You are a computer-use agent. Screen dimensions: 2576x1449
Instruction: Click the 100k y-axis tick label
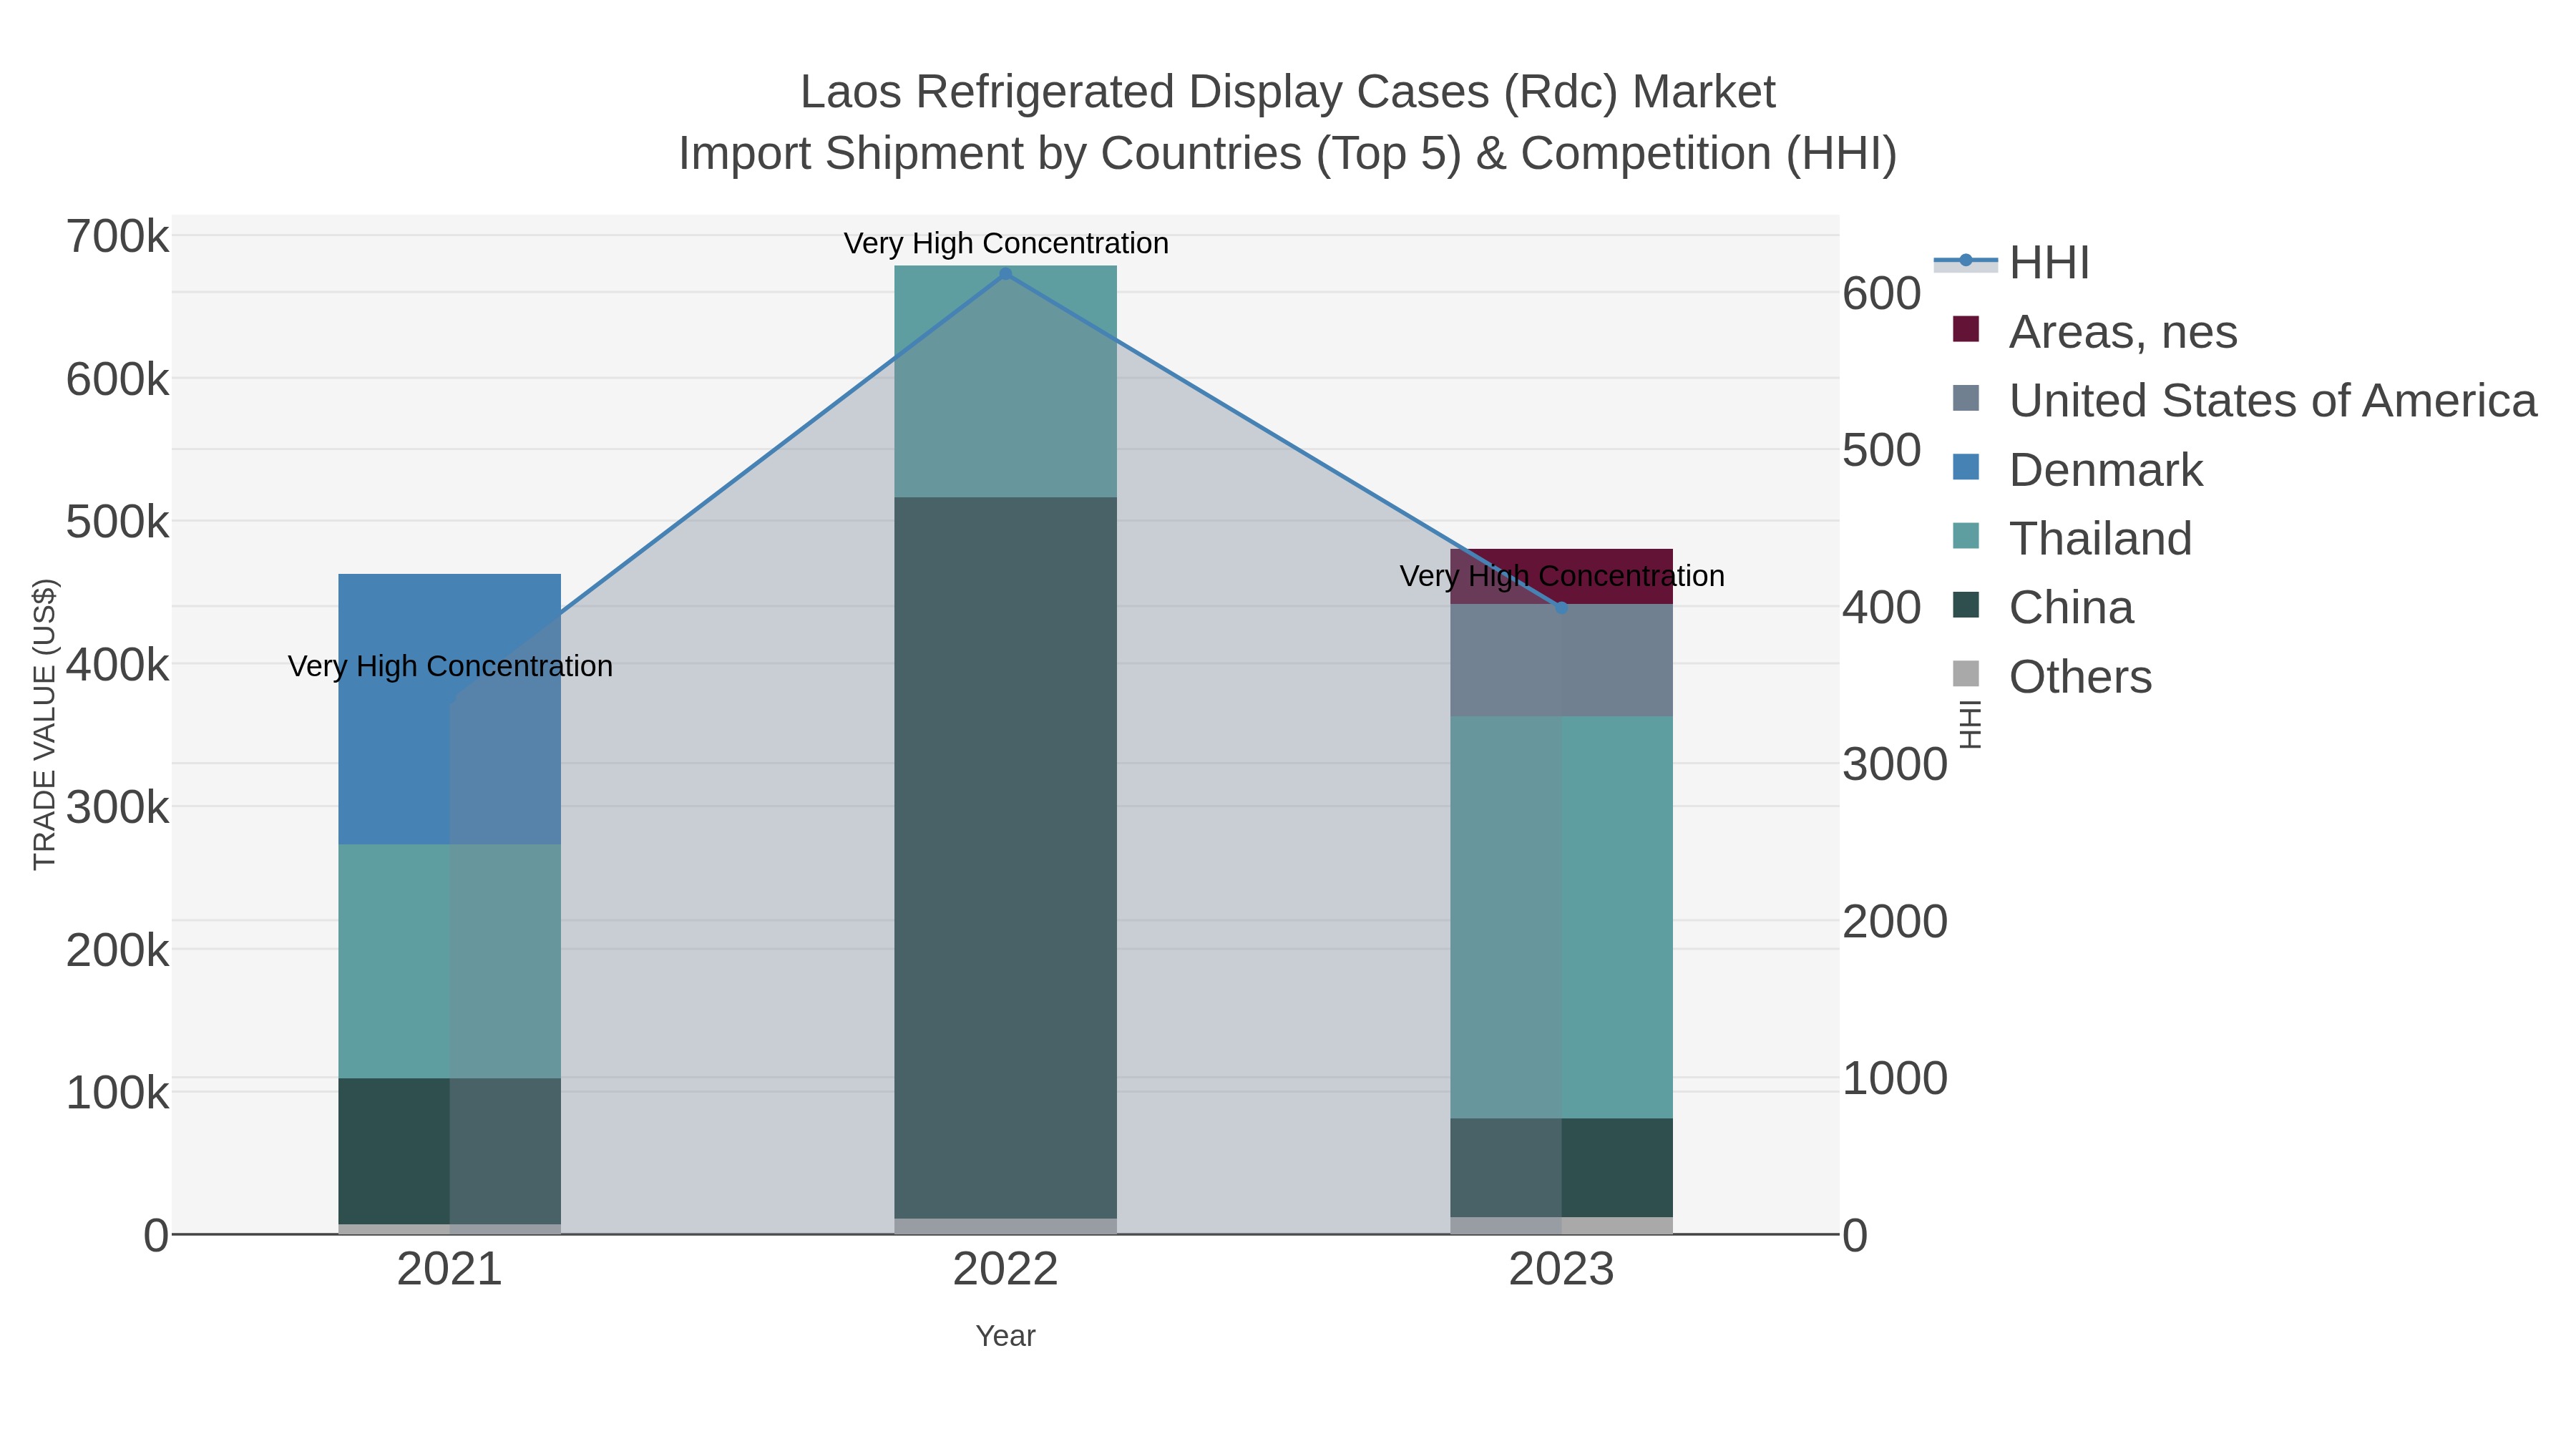(x=118, y=1093)
